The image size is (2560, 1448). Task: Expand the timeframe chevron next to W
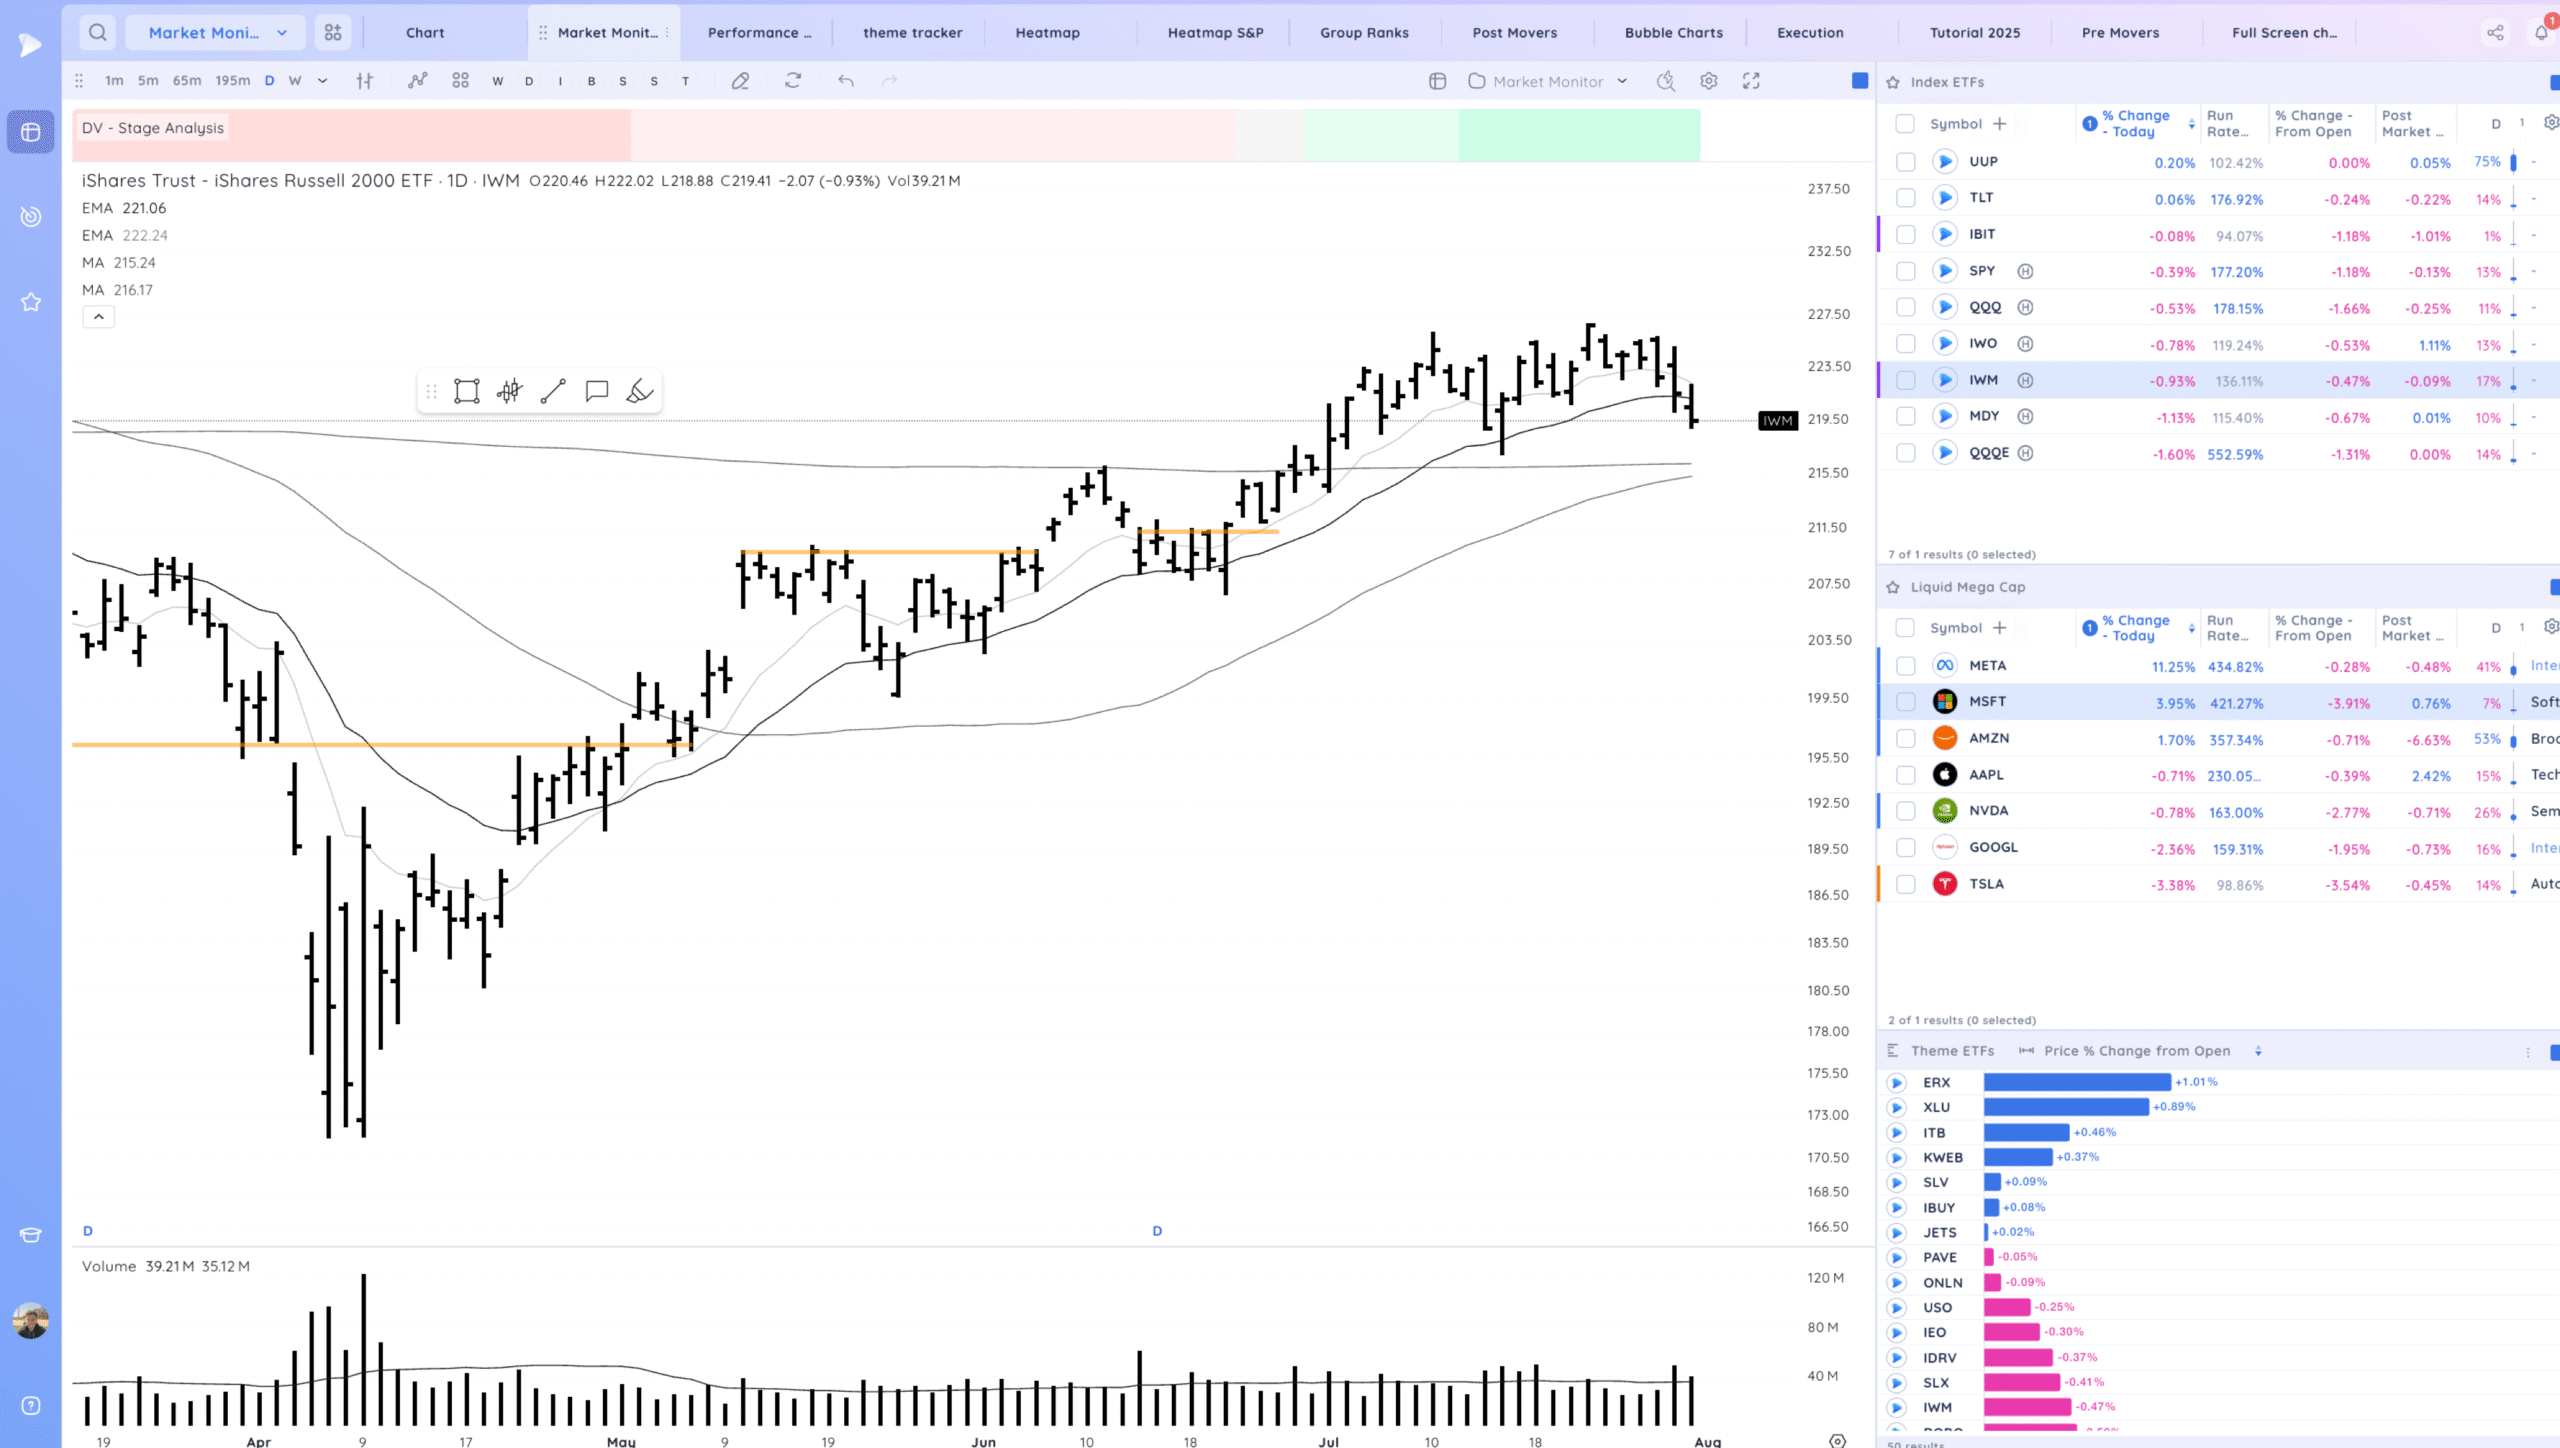322,81
